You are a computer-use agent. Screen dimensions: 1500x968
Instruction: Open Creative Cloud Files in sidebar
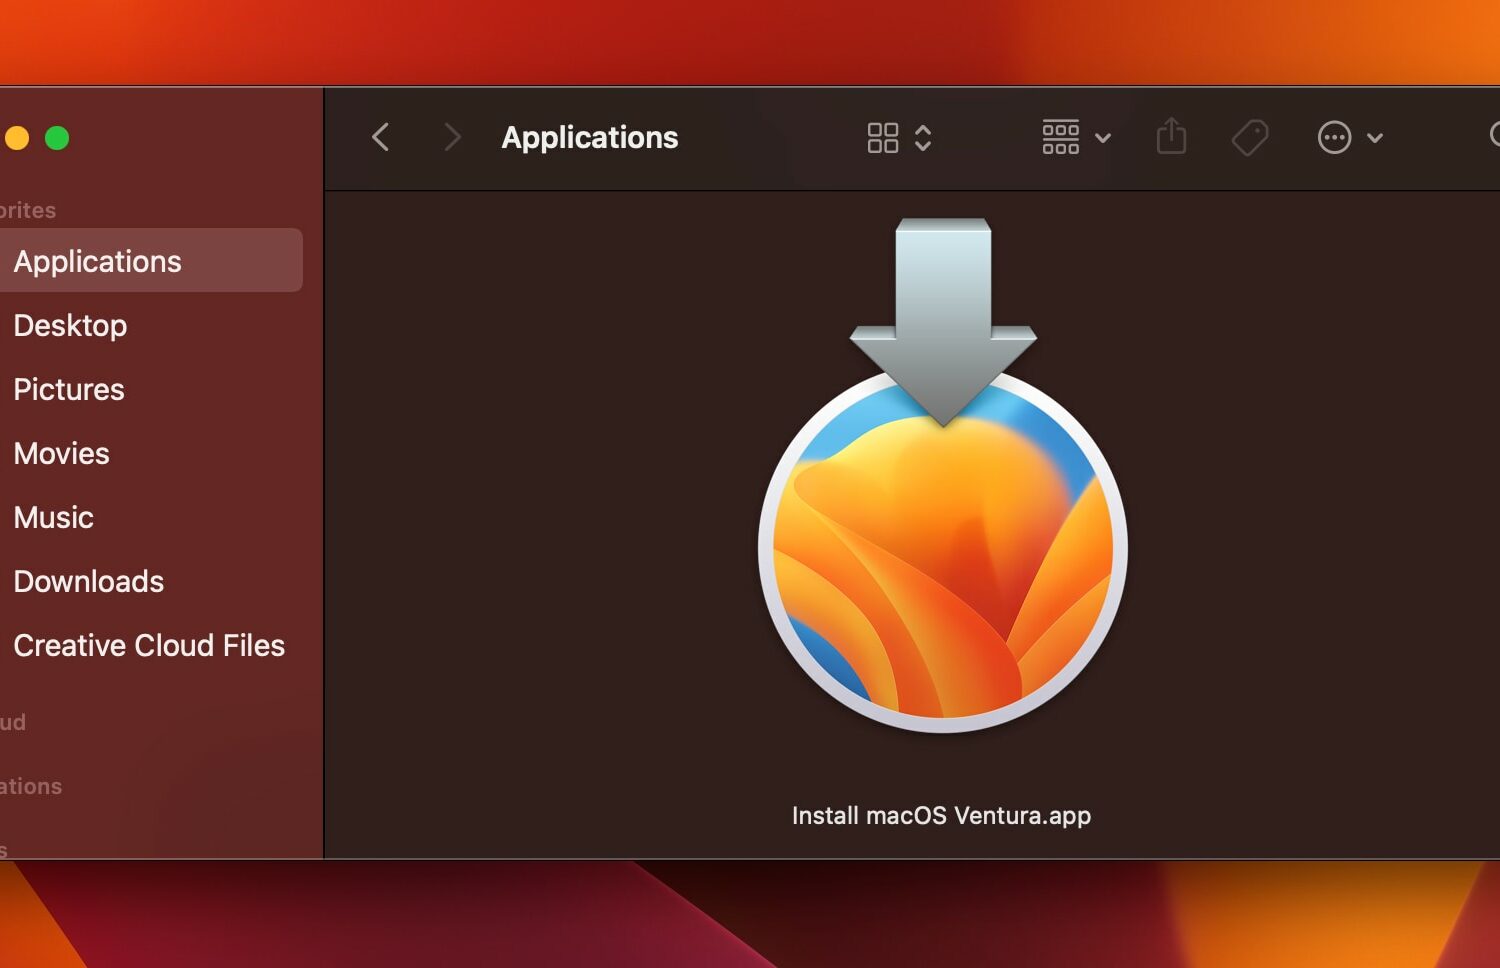150,645
